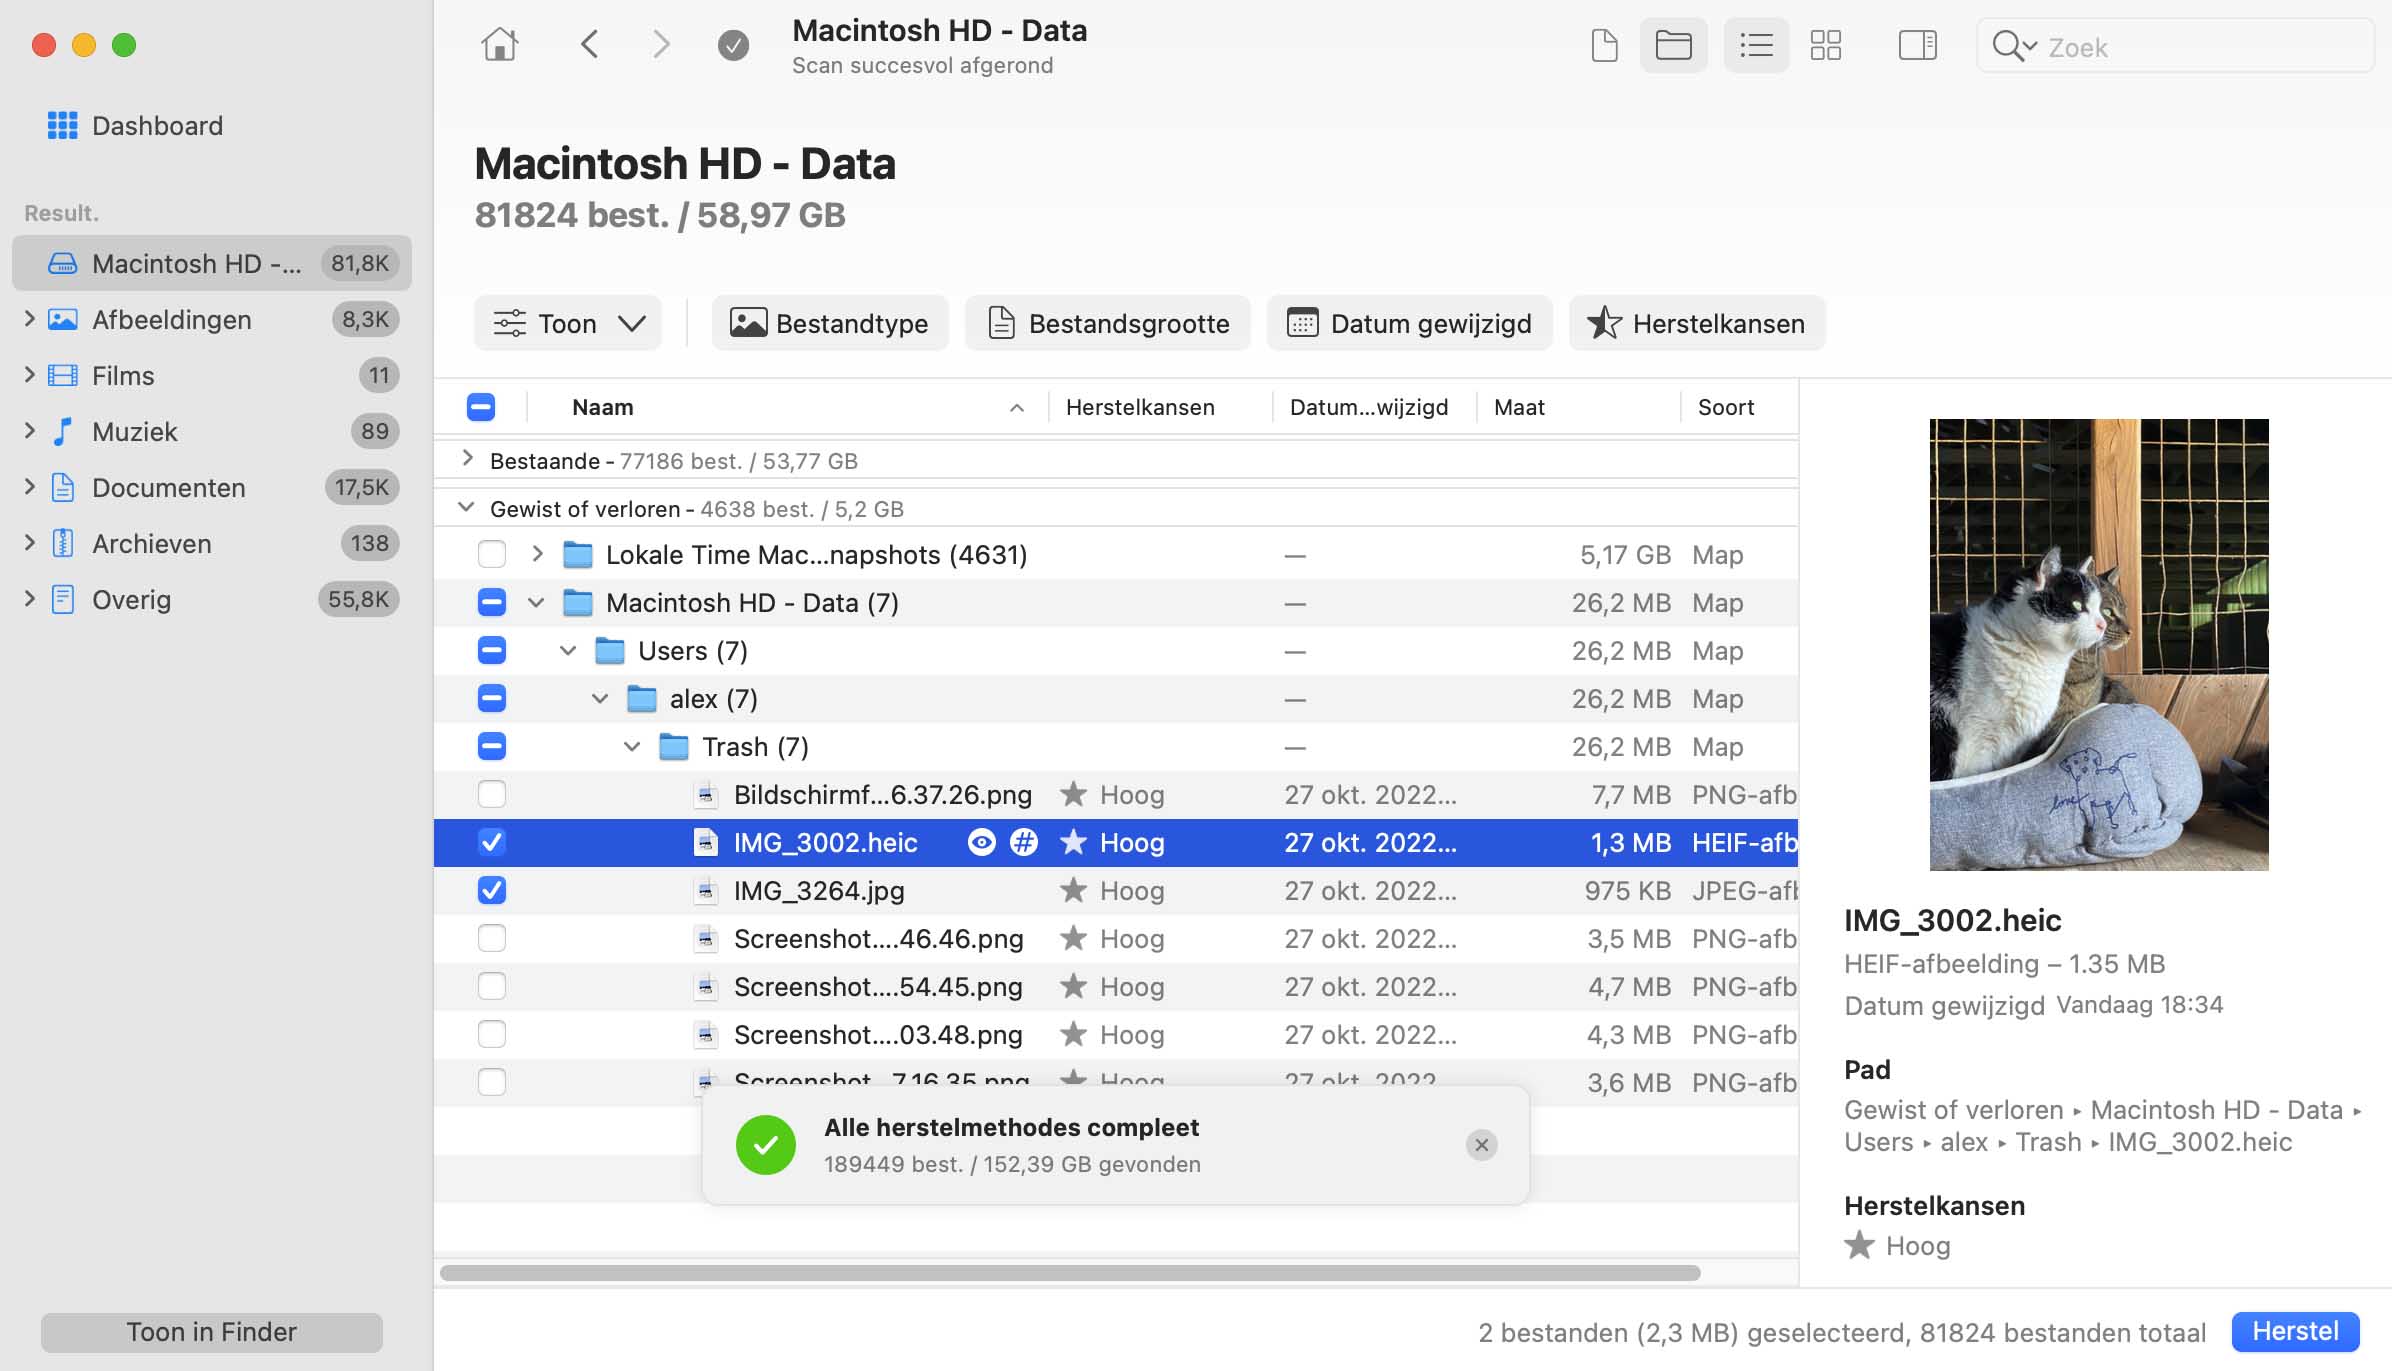Filter by Herstelkansen
This screenshot has height=1371, width=2392.
(1697, 323)
